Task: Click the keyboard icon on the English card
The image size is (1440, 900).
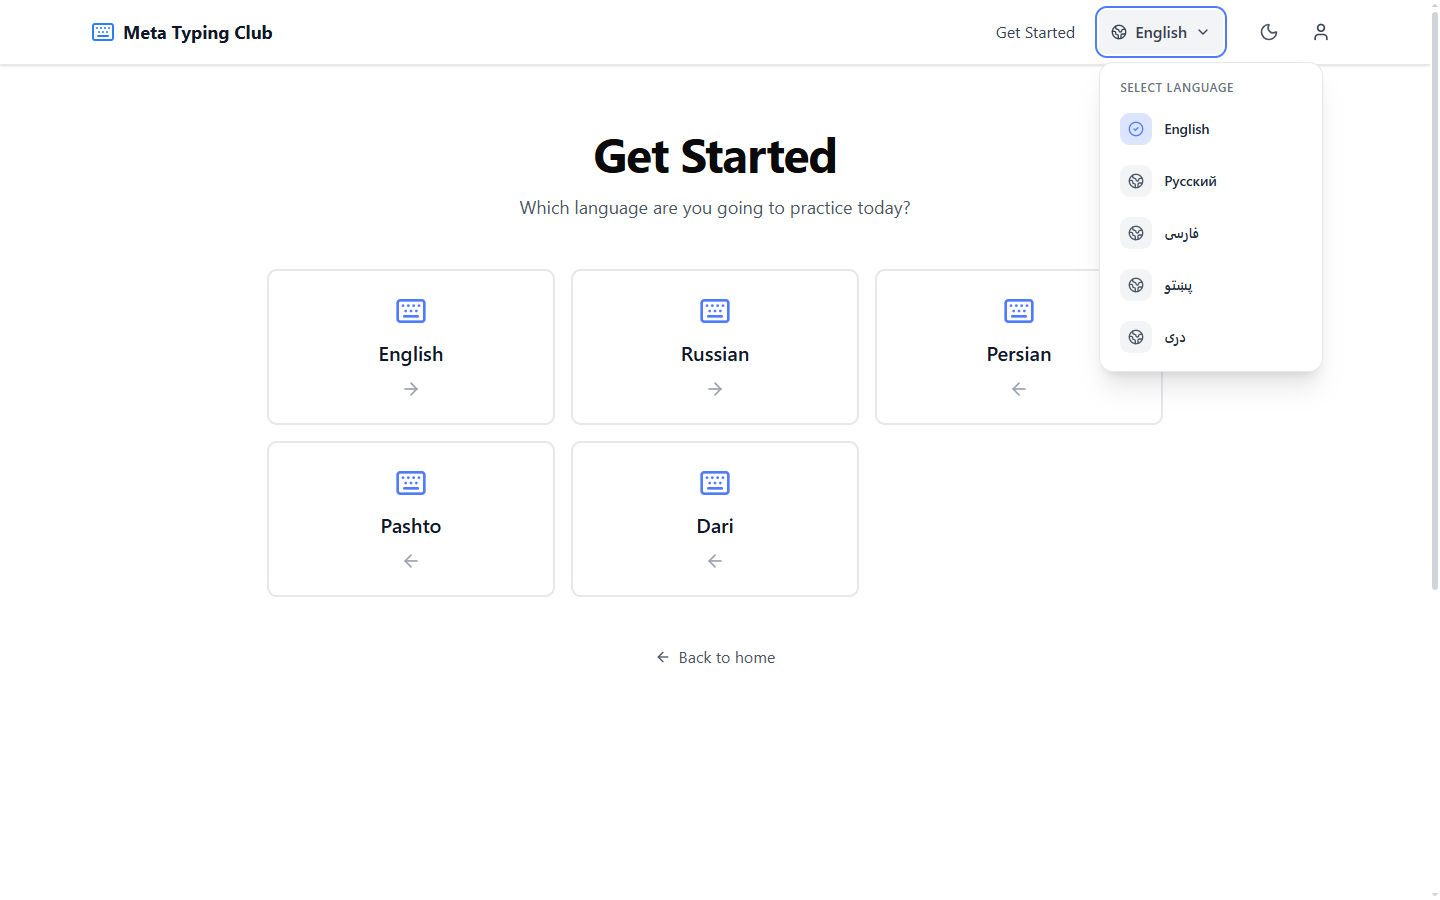Action: click(411, 311)
